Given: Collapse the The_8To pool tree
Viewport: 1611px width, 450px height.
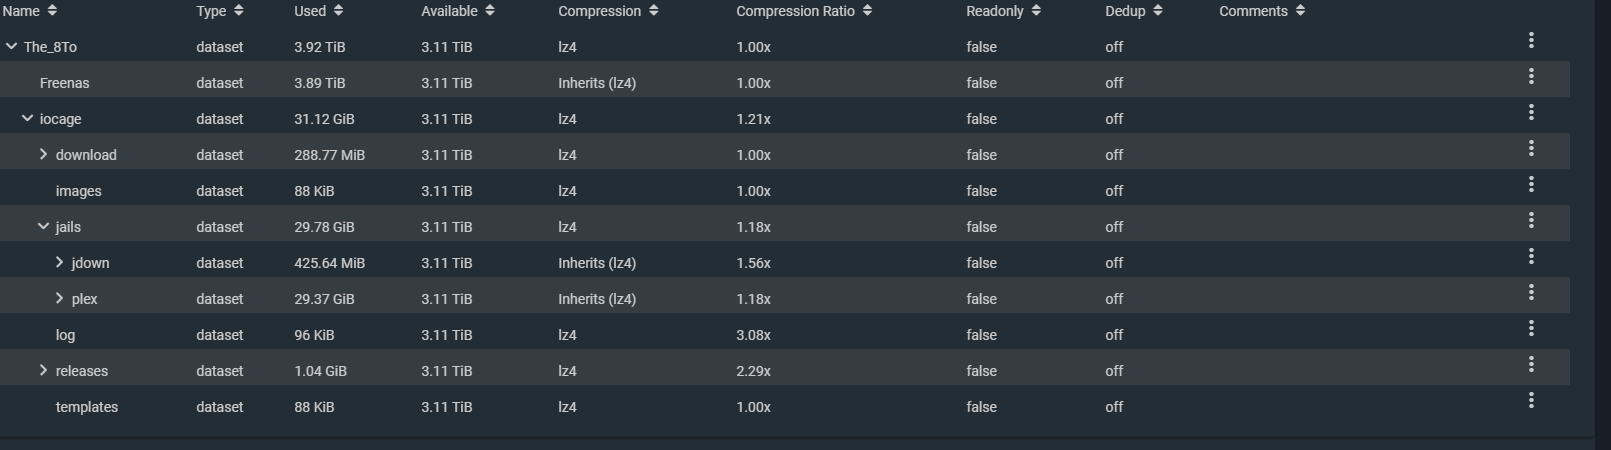Looking at the screenshot, I should pos(11,46).
